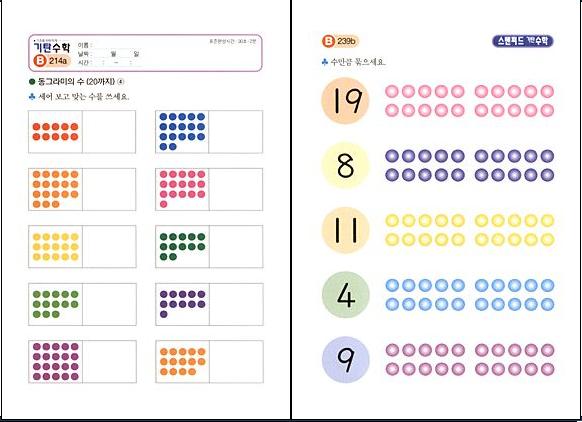Click the first pink bead in the 19 row
Image resolution: width=582 pixels, height=422 pixels.
point(392,91)
